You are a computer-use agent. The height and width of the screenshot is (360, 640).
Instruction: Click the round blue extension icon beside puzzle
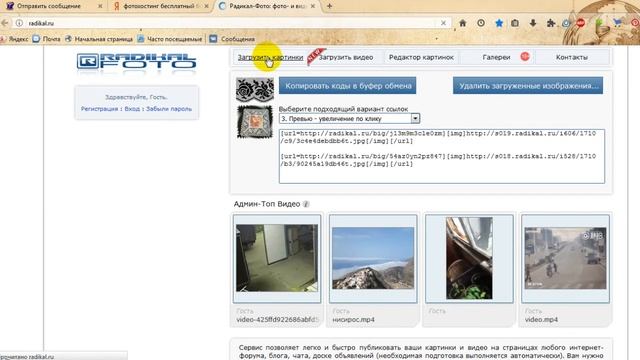click(x=566, y=23)
